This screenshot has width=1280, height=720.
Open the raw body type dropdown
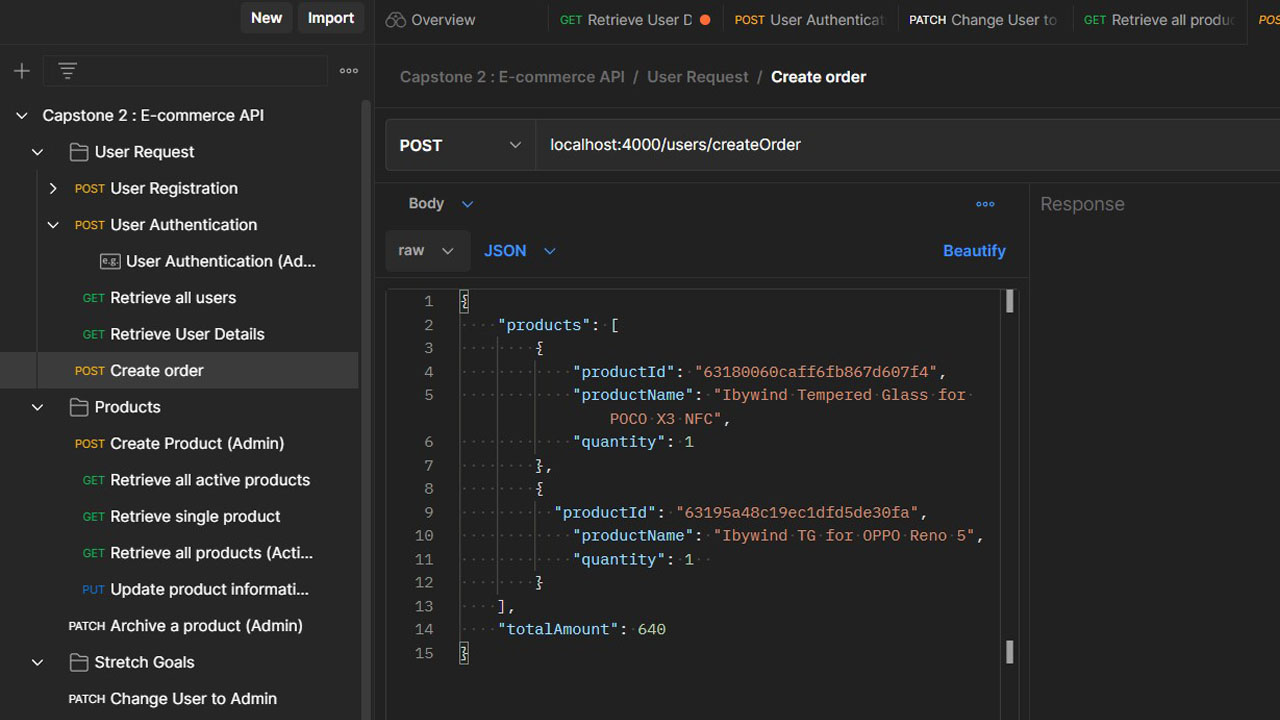tap(427, 251)
